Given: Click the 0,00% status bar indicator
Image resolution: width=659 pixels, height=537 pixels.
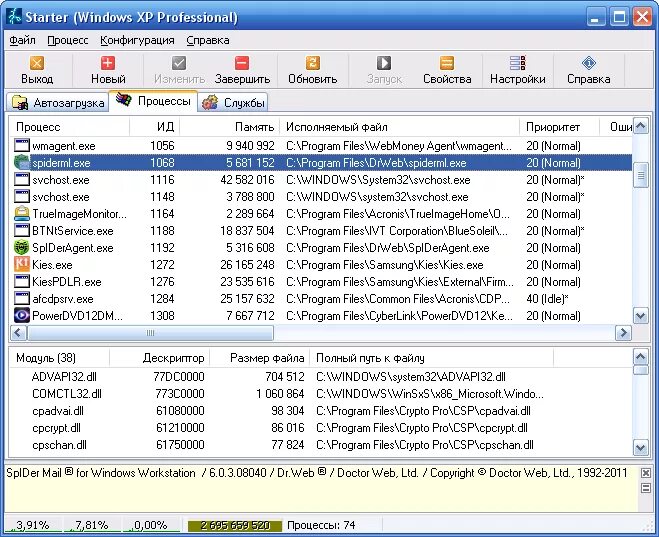Looking at the screenshot, I should pos(150,525).
